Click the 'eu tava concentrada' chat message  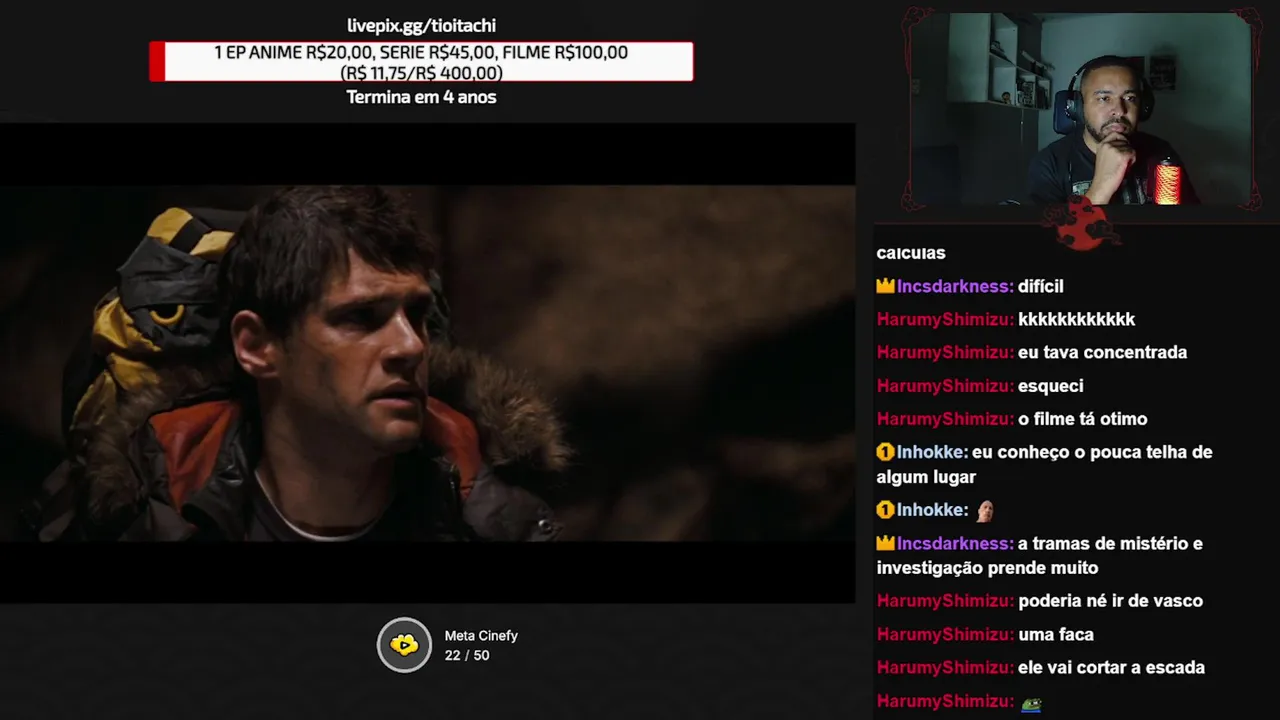click(1102, 352)
